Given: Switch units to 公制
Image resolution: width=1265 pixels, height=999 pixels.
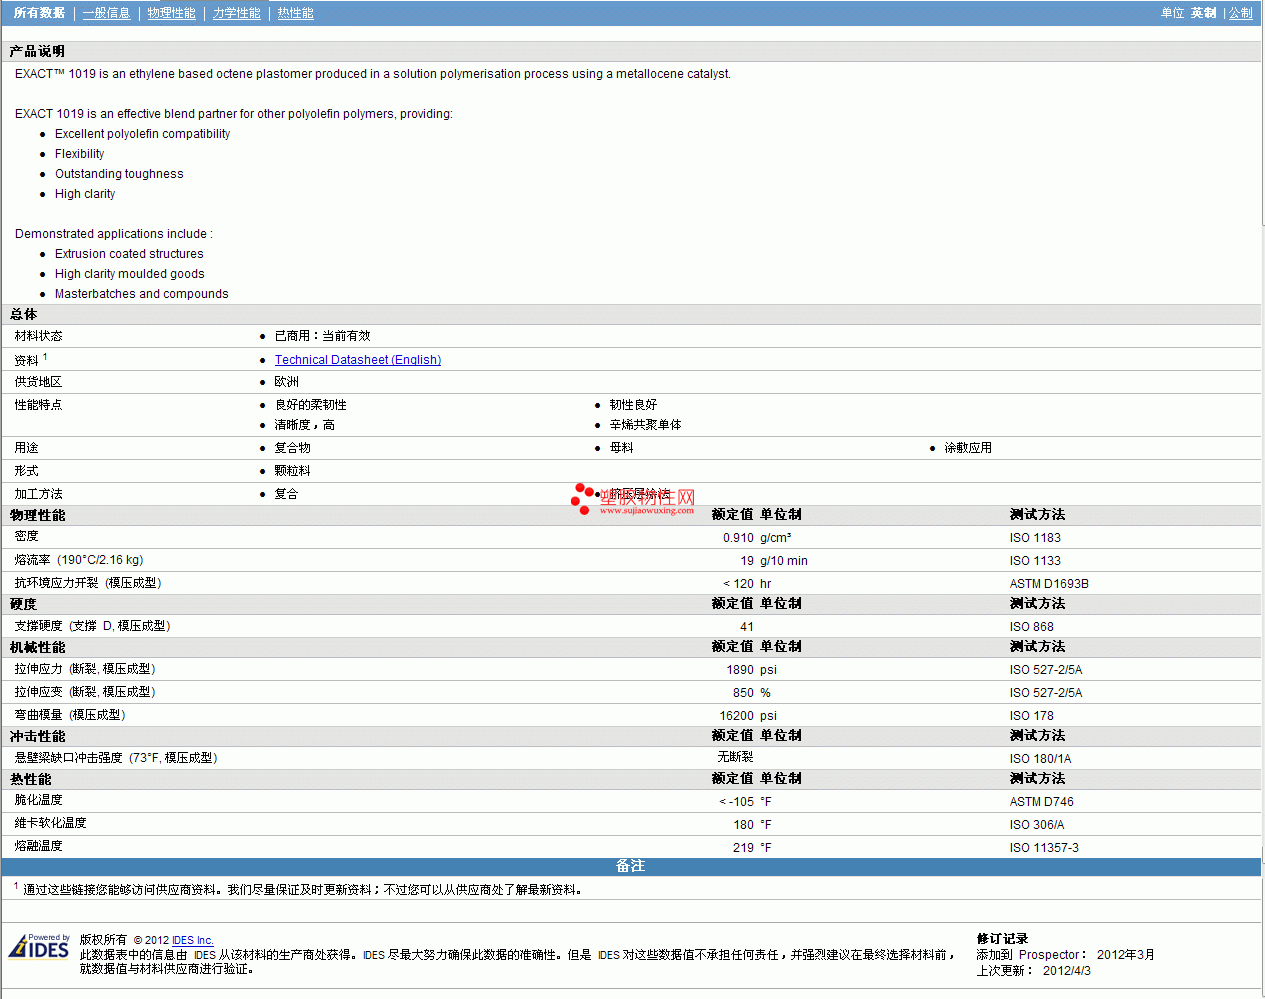Looking at the screenshot, I should point(1240,13).
